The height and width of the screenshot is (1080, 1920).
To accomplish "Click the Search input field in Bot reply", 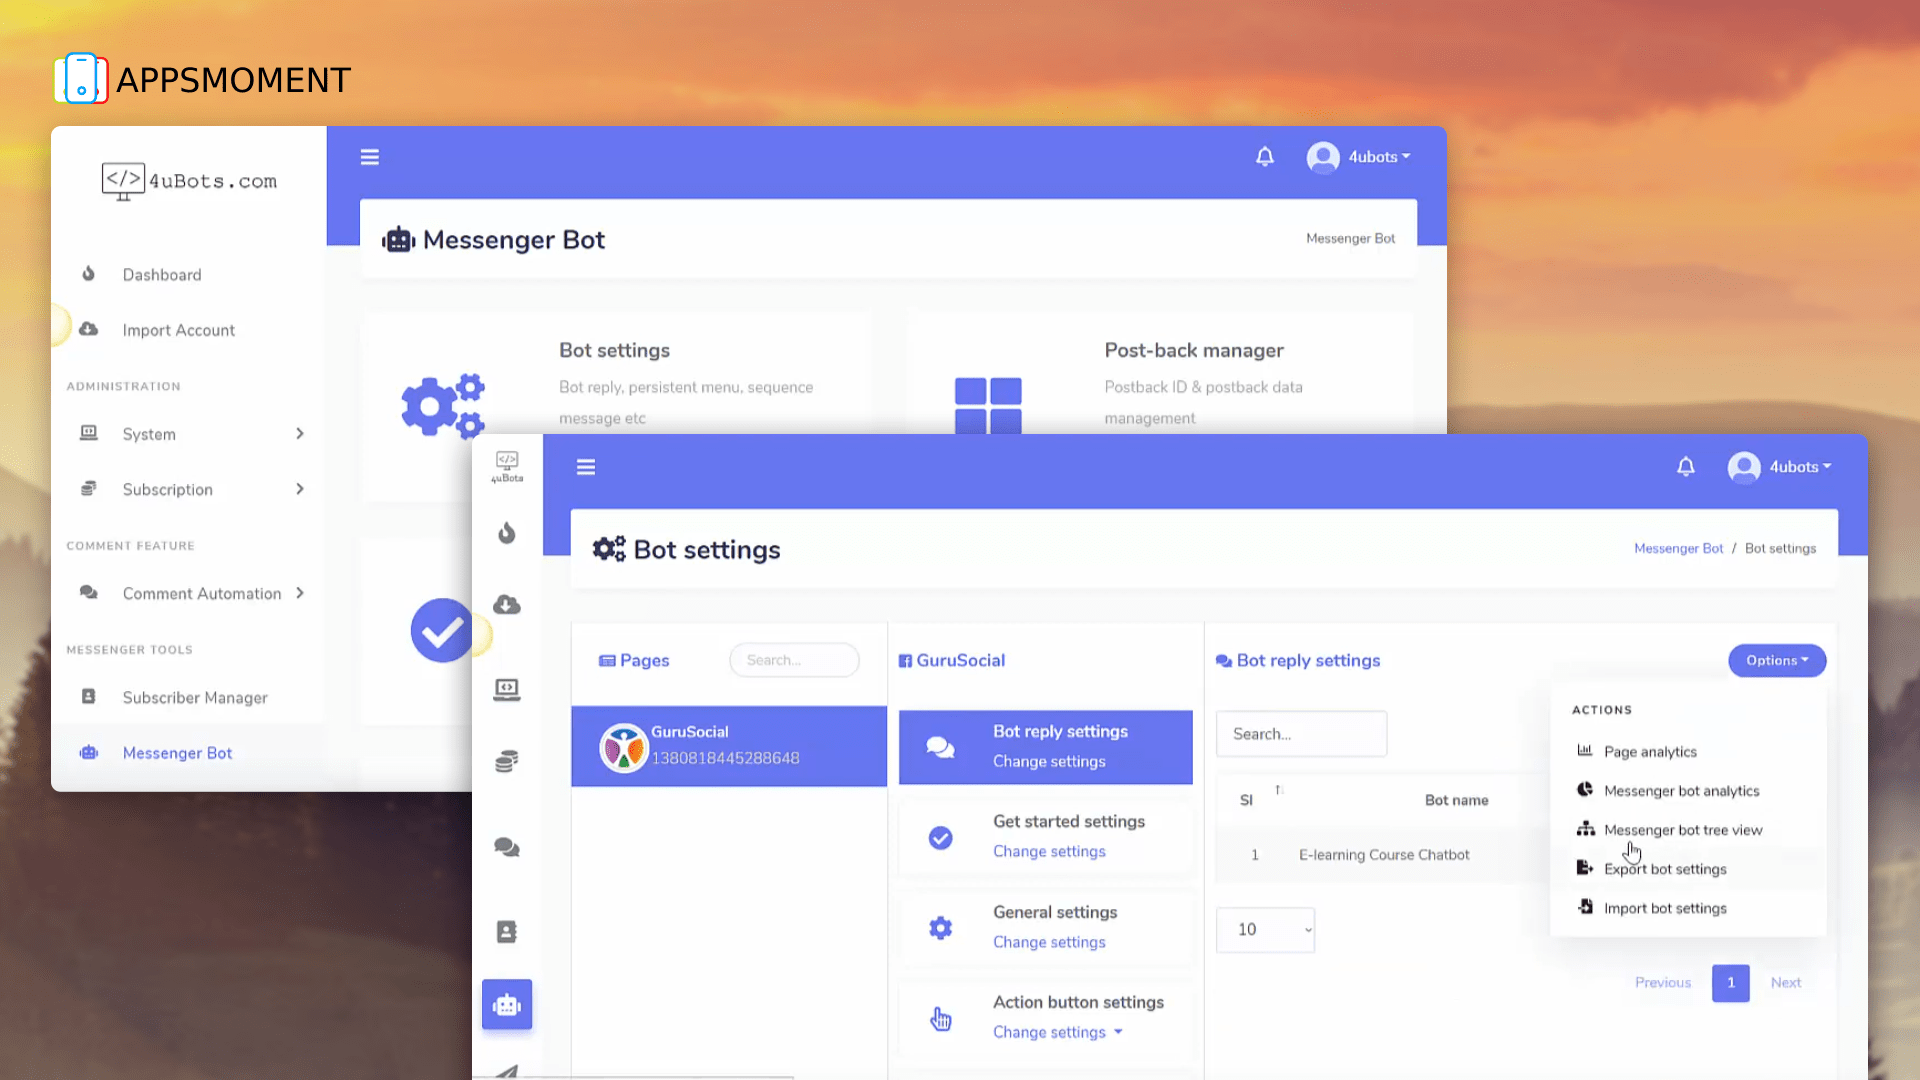I will tap(1302, 733).
